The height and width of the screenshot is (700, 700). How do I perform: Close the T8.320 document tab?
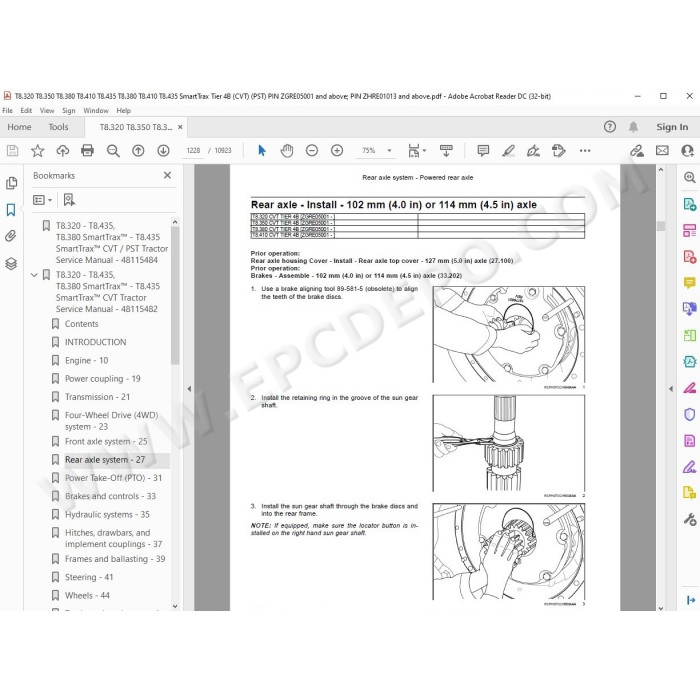click(x=180, y=127)
